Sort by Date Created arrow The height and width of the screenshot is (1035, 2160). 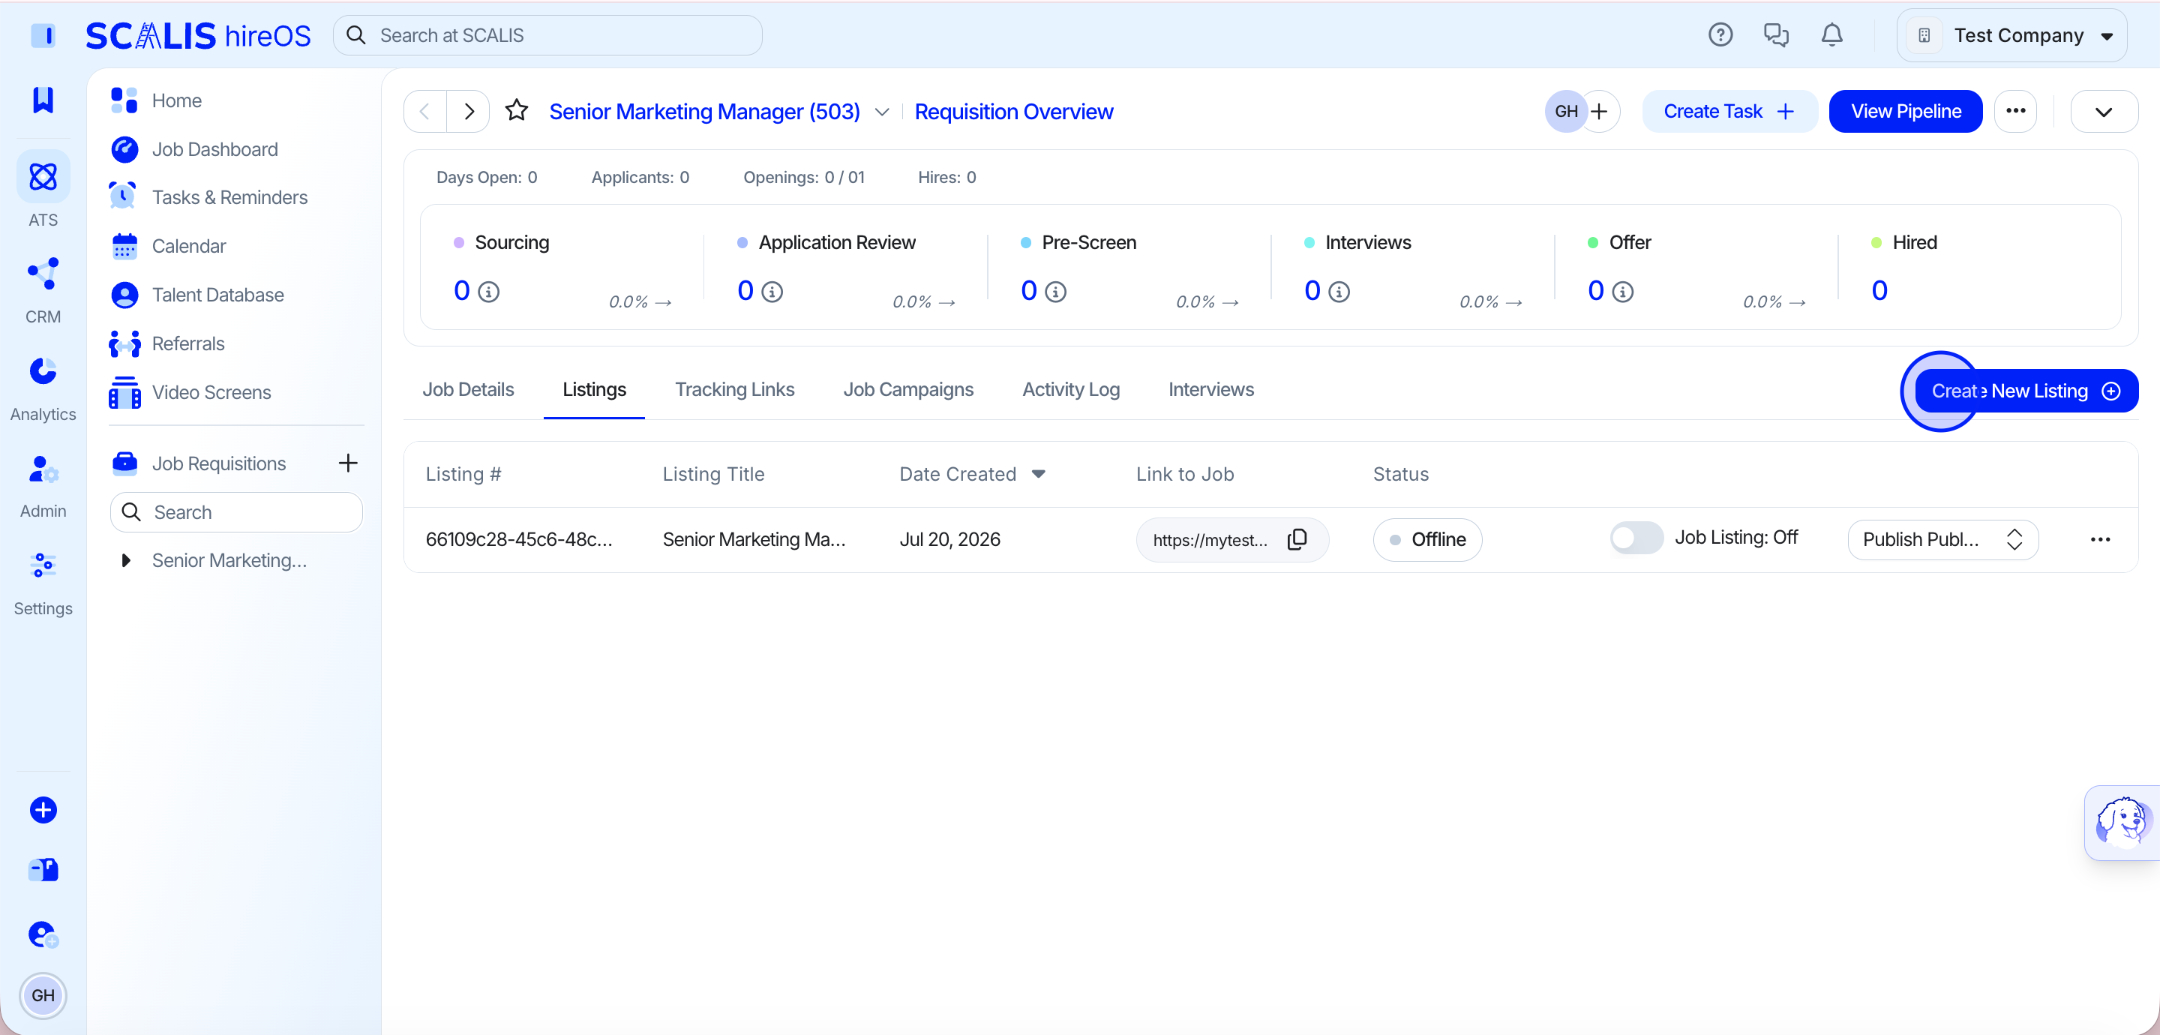pyautogui.click(x=1038, y=474)
